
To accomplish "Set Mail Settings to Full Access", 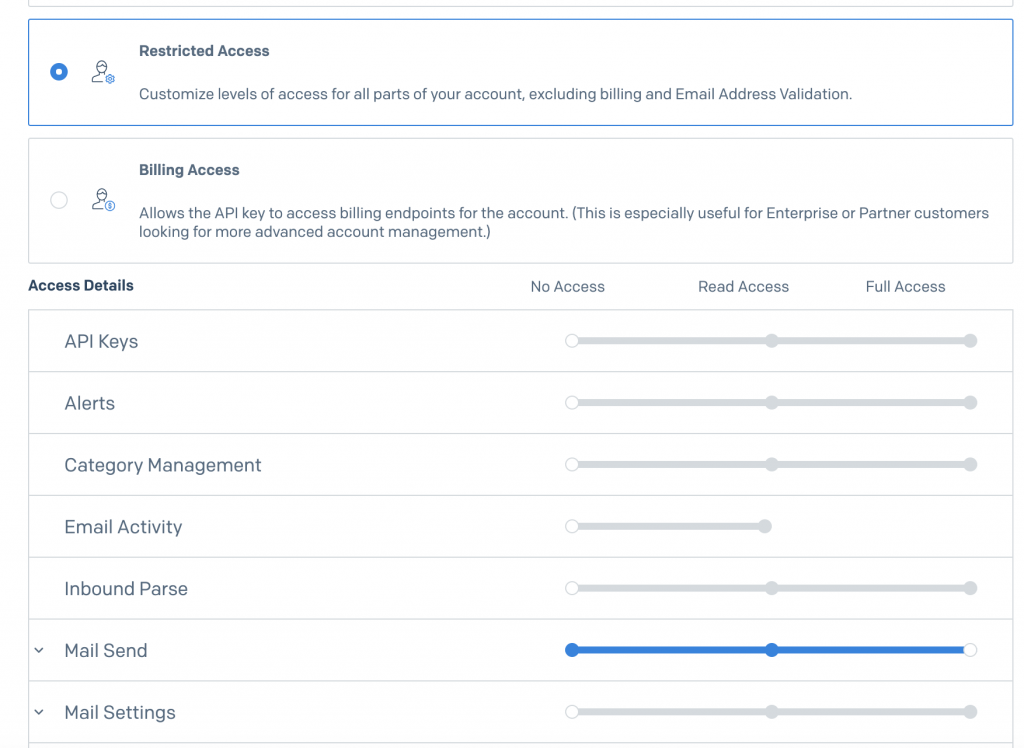I will coord(970,711).
